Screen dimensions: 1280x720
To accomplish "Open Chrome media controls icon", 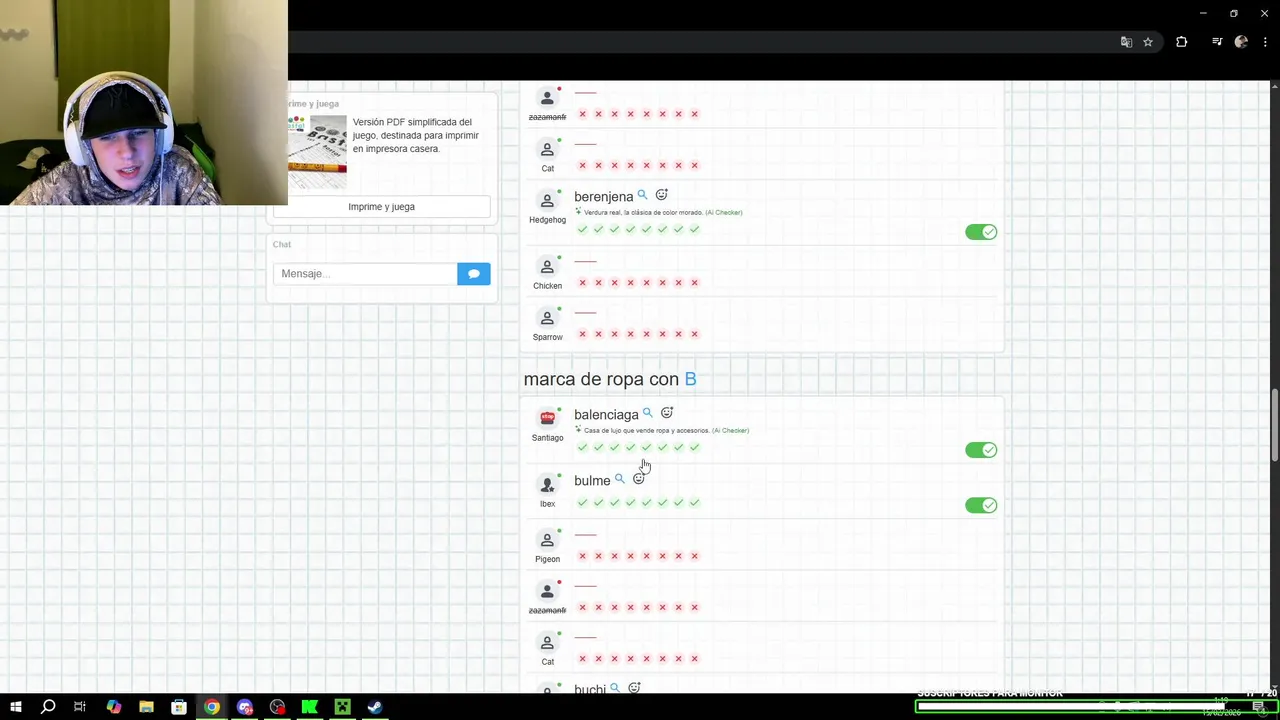I will pos(1217,42).
